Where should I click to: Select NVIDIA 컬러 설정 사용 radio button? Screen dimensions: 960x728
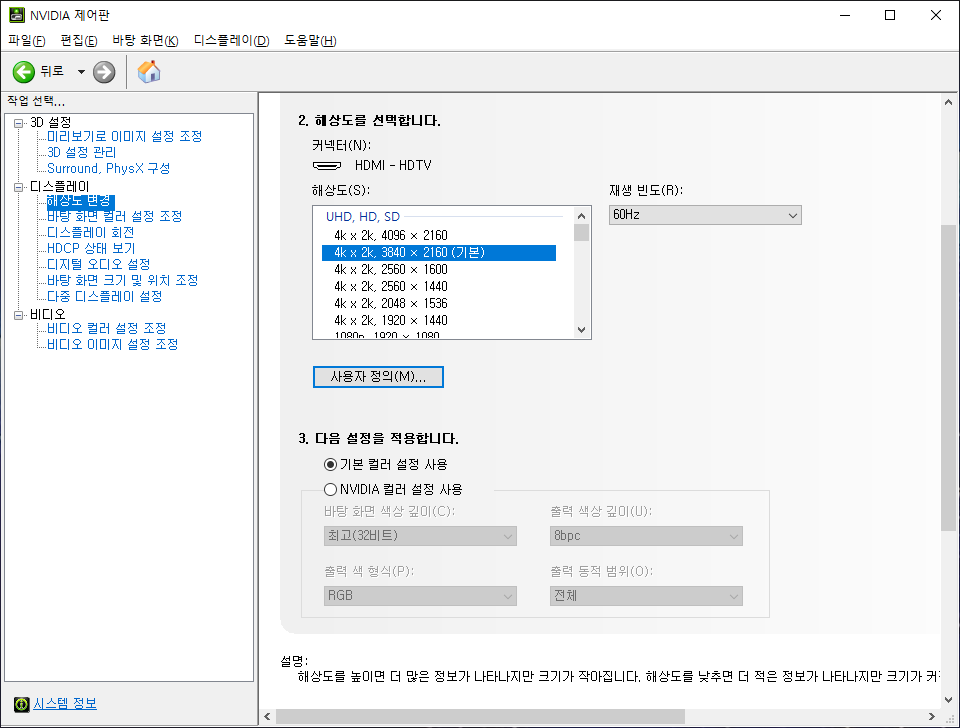point(331,489)
